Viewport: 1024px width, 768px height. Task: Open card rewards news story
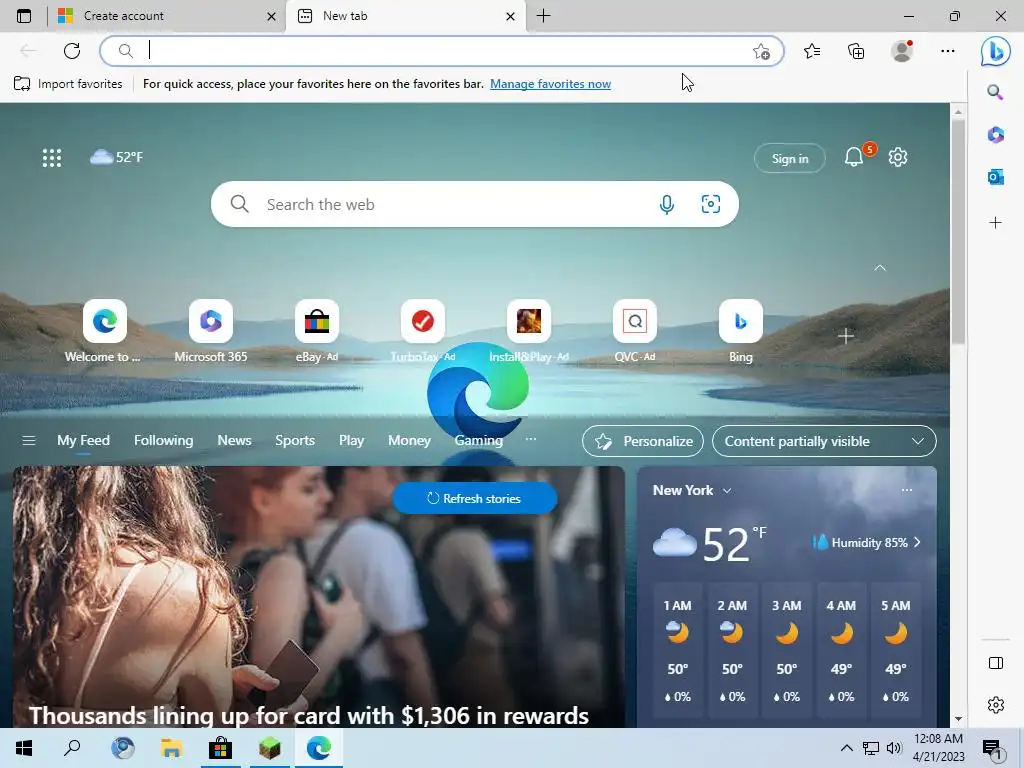[x=309, y=716]
